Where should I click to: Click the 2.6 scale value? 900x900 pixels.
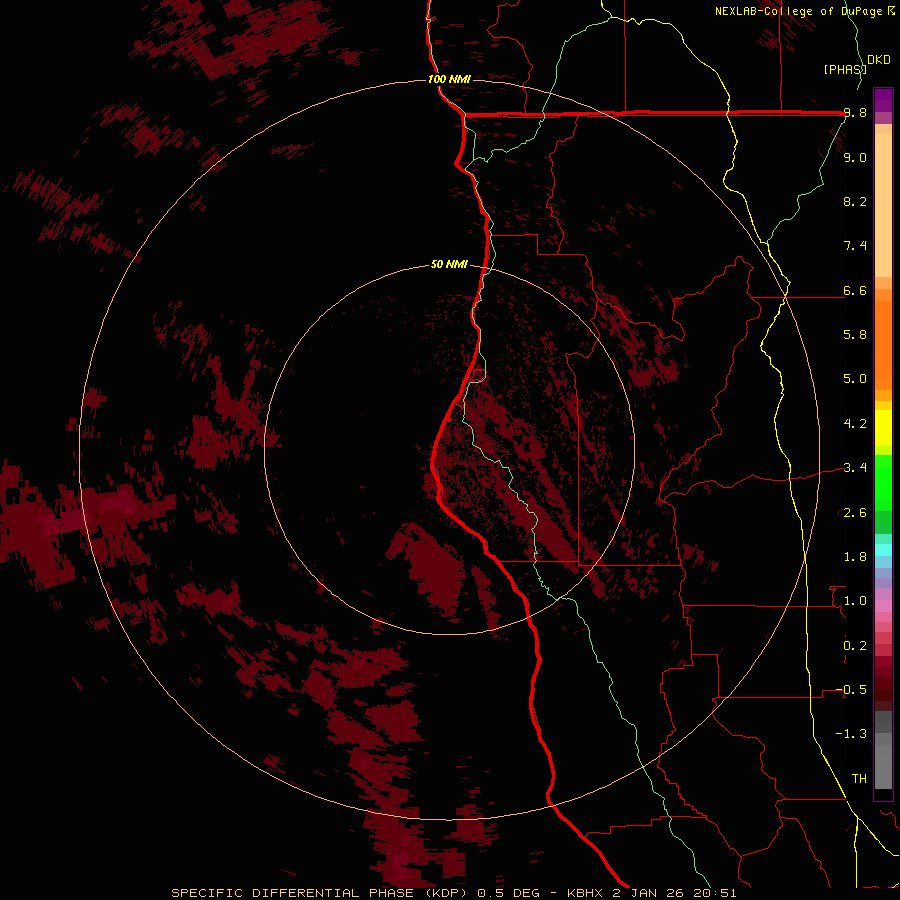[855, 513]
